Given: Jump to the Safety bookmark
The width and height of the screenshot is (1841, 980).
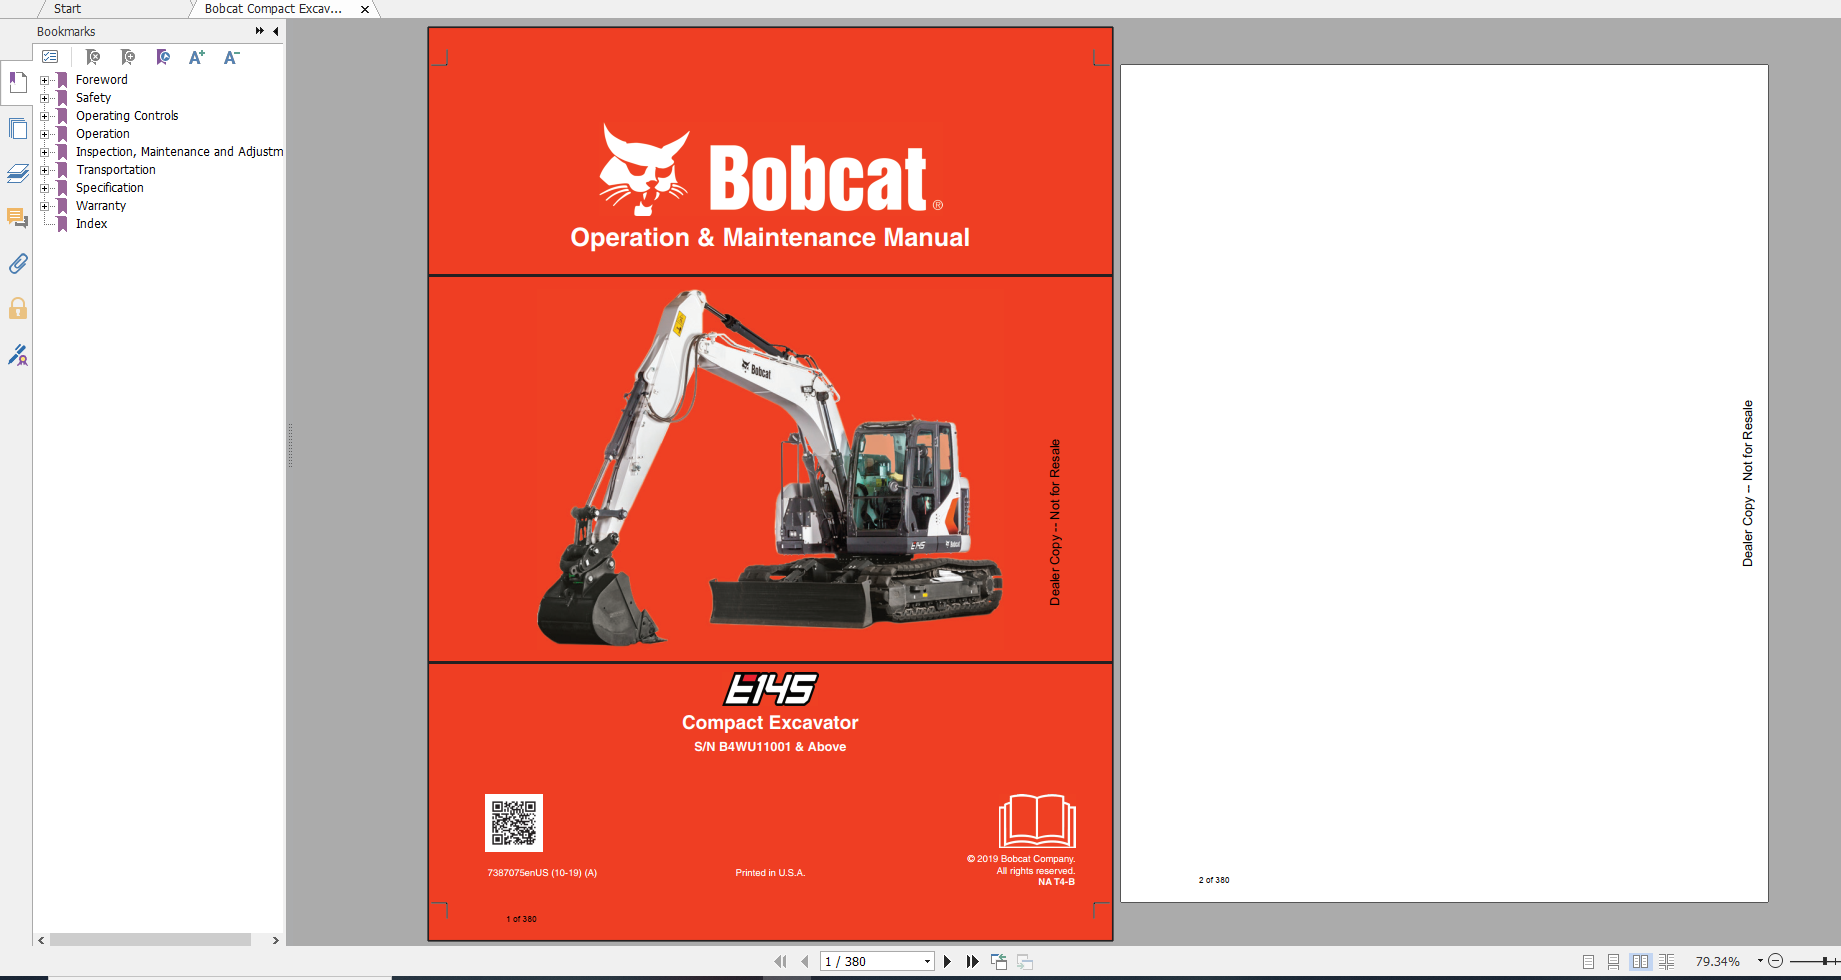Looking at the screenshot, I should (x=93, y=98).
